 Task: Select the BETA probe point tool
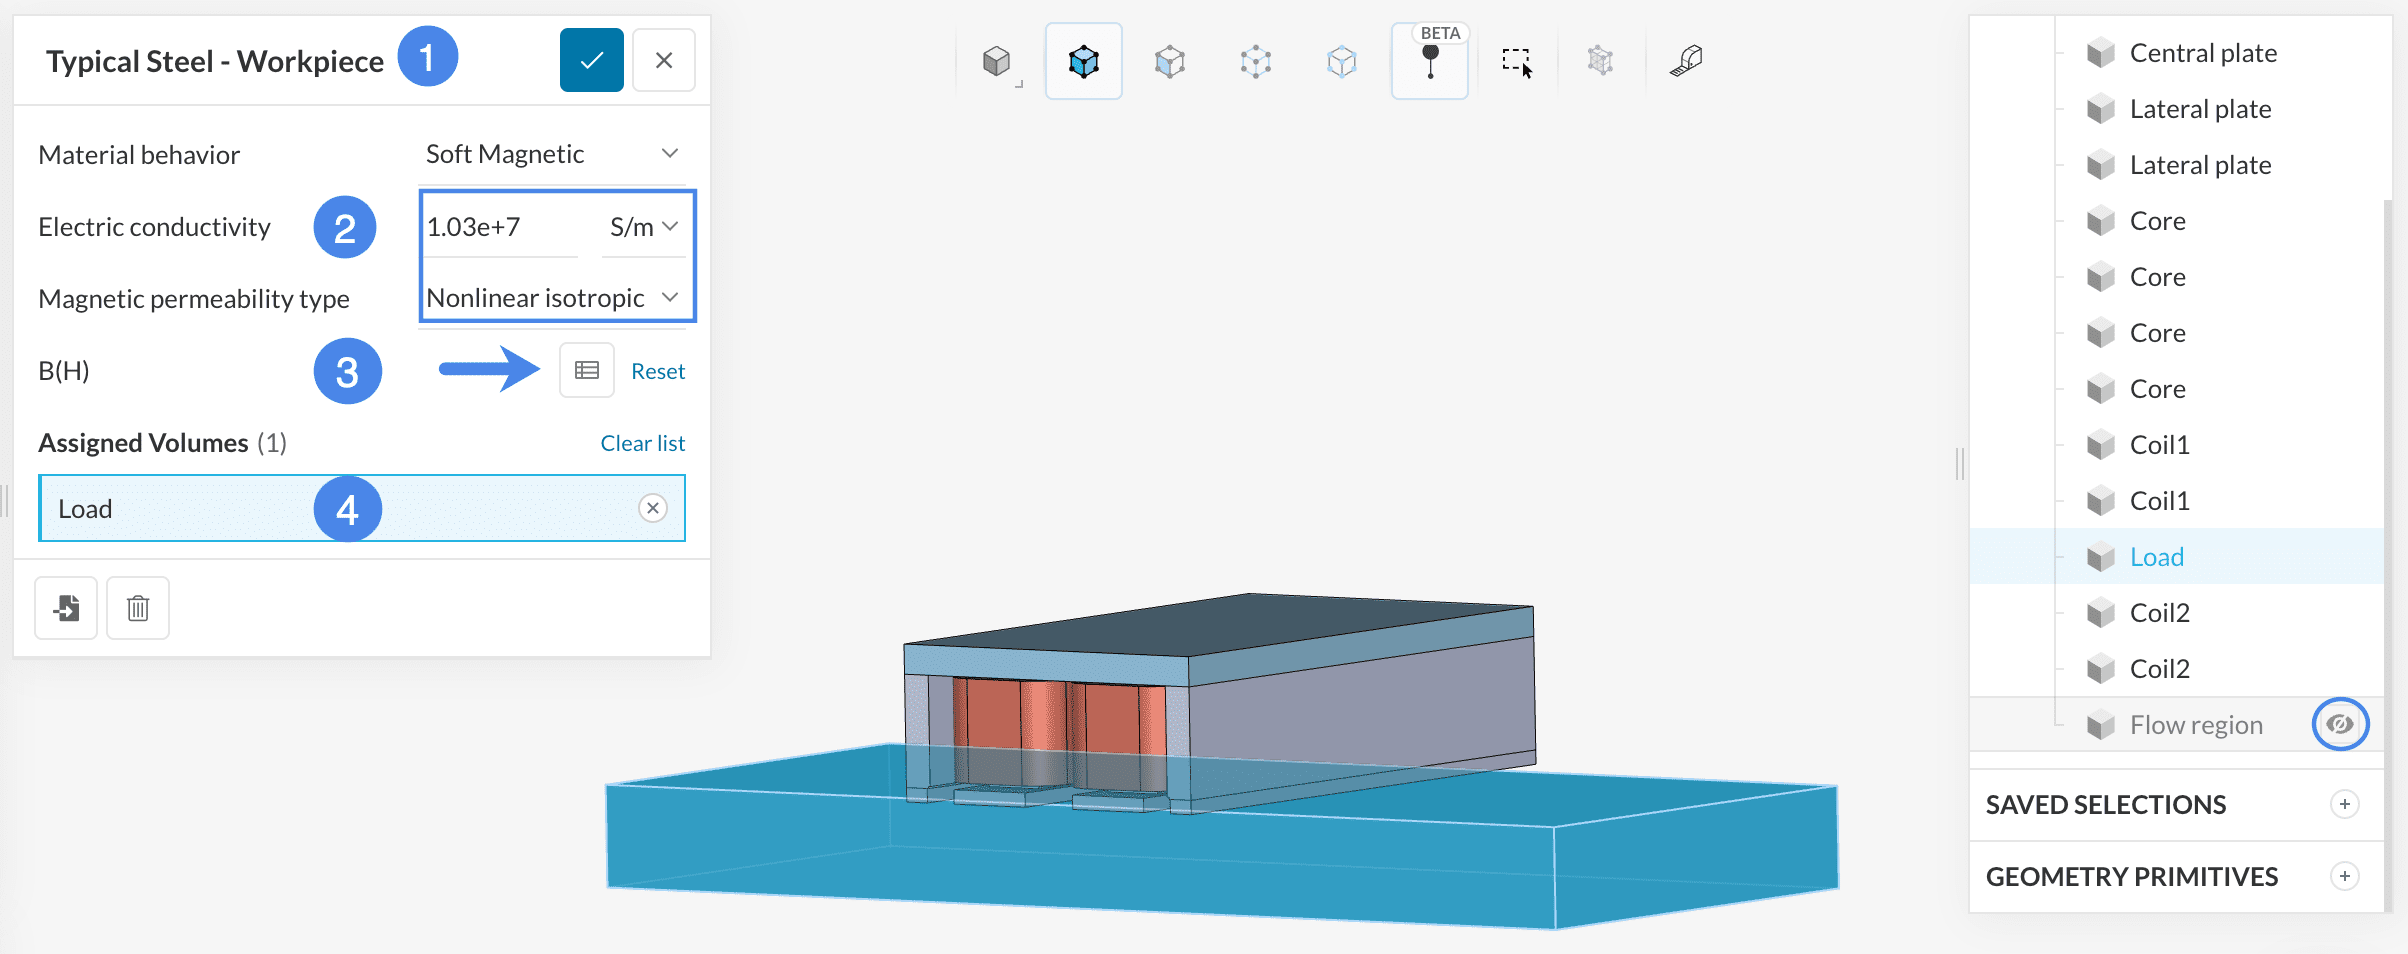pyautogui.click(x=1430, y=62)
